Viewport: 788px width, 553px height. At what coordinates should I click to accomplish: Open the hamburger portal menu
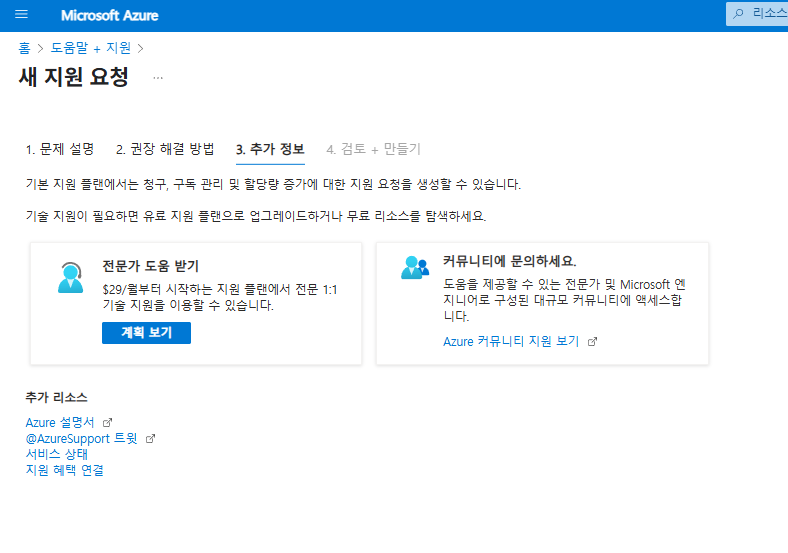21,15
